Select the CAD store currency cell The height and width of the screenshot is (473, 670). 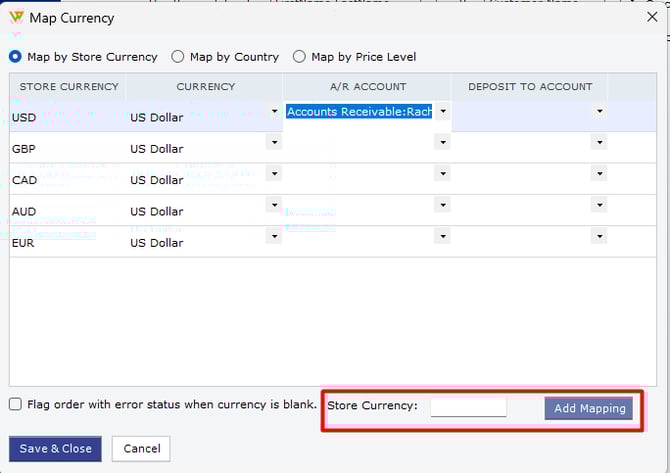[66, 180]
